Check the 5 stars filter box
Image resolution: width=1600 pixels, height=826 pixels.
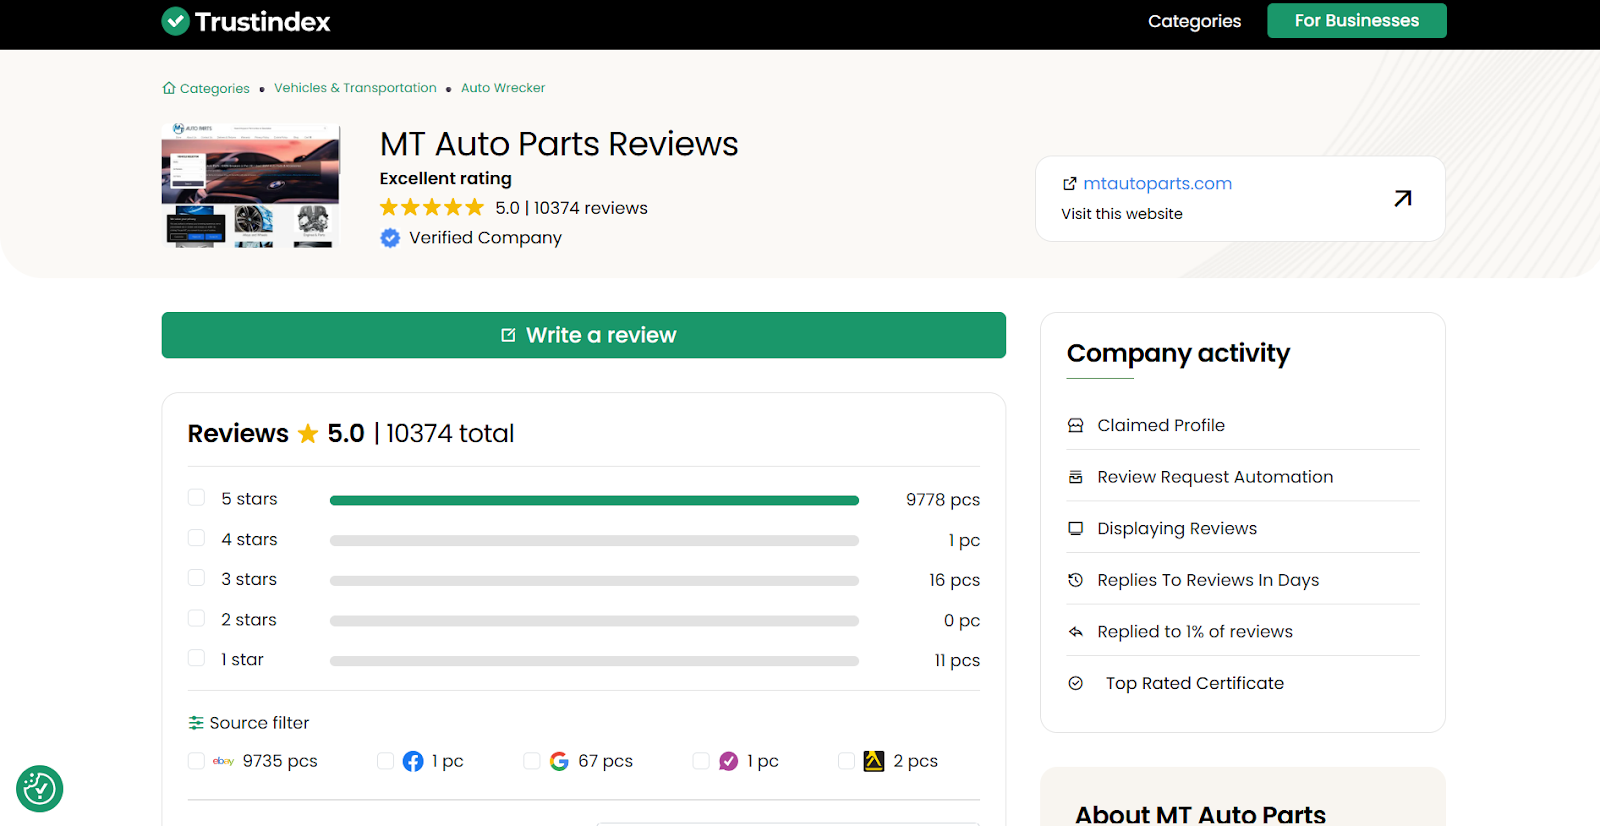coord(197,498)
